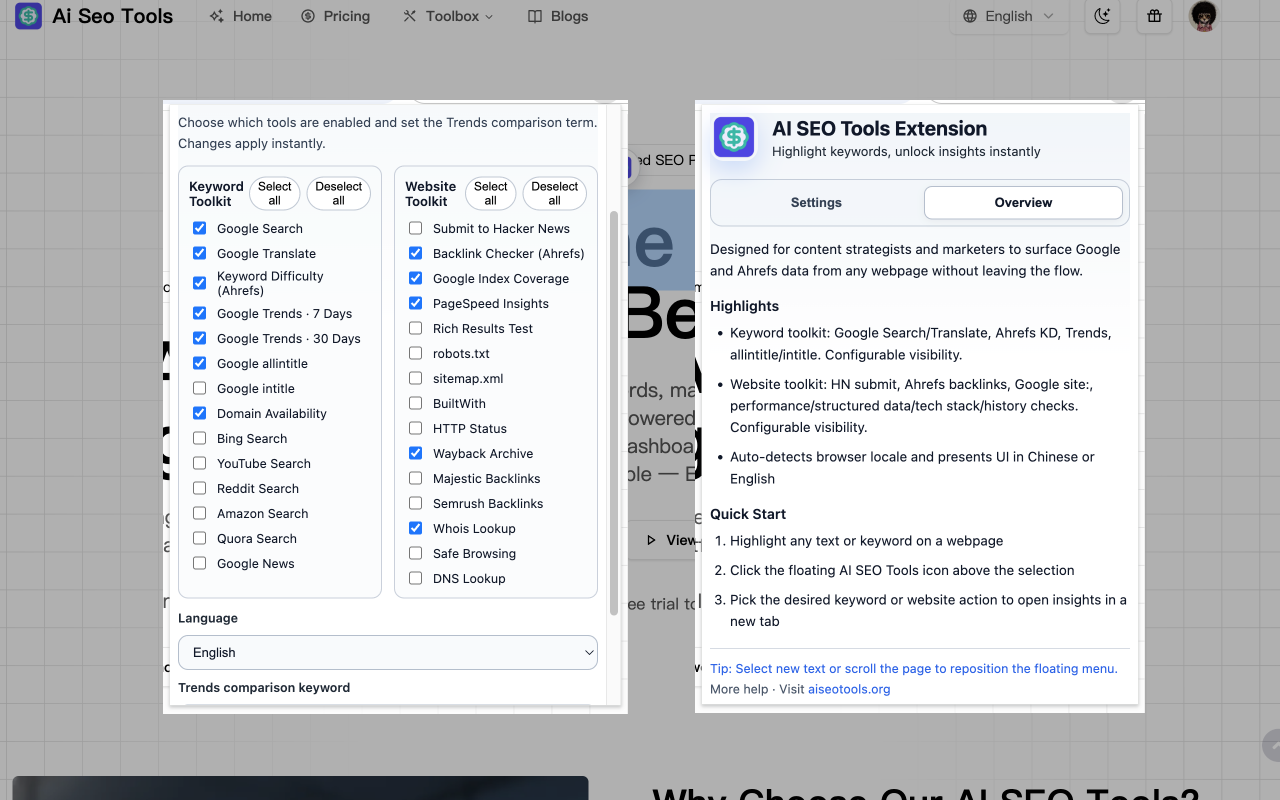Switch to the Overview tab
1280x800 pixels.
click(x=1023, y=202)
